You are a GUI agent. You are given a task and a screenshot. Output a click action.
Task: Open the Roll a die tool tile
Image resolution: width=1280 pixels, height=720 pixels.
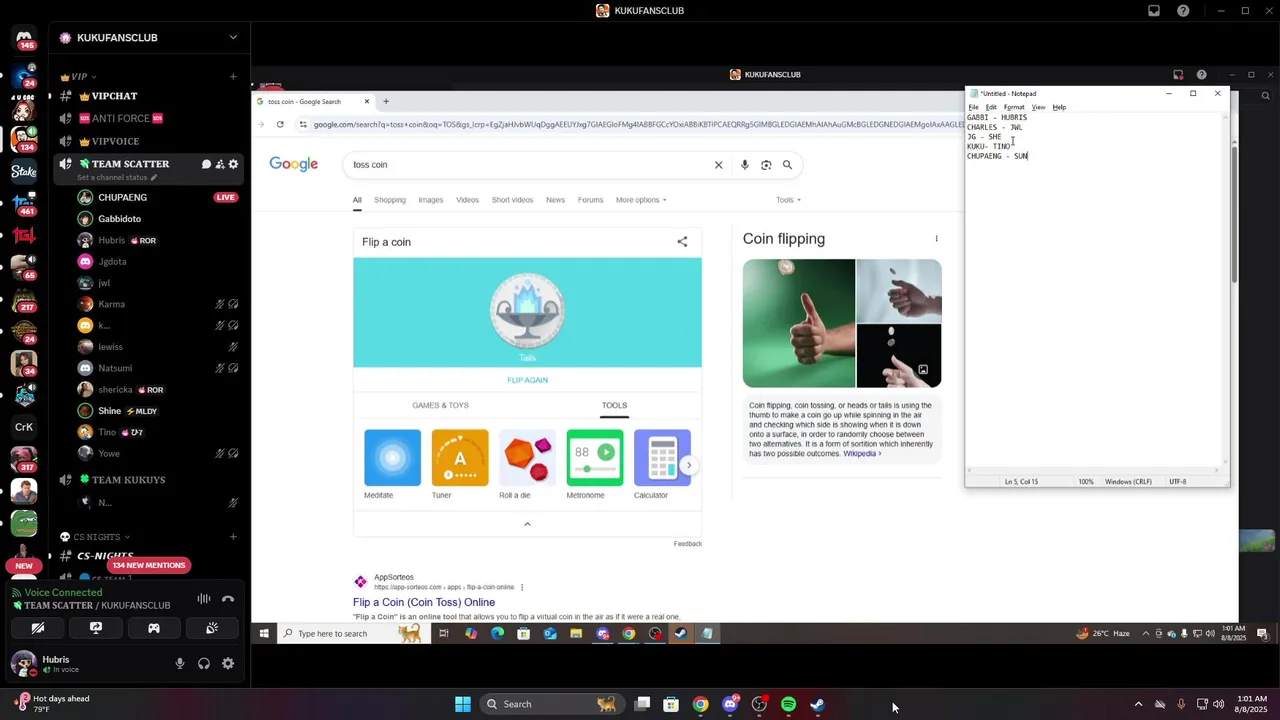[527, 465]
